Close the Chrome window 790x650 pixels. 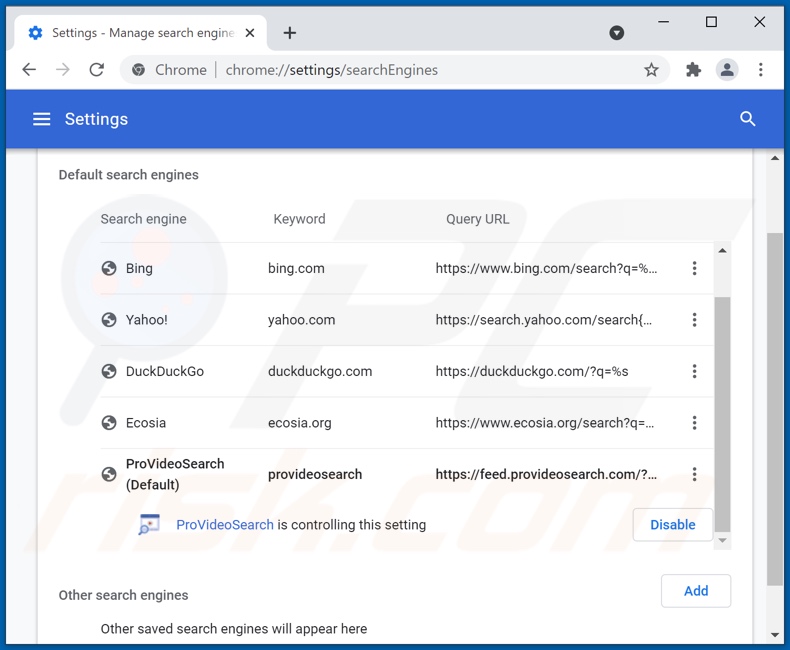[x=759, y=22]
